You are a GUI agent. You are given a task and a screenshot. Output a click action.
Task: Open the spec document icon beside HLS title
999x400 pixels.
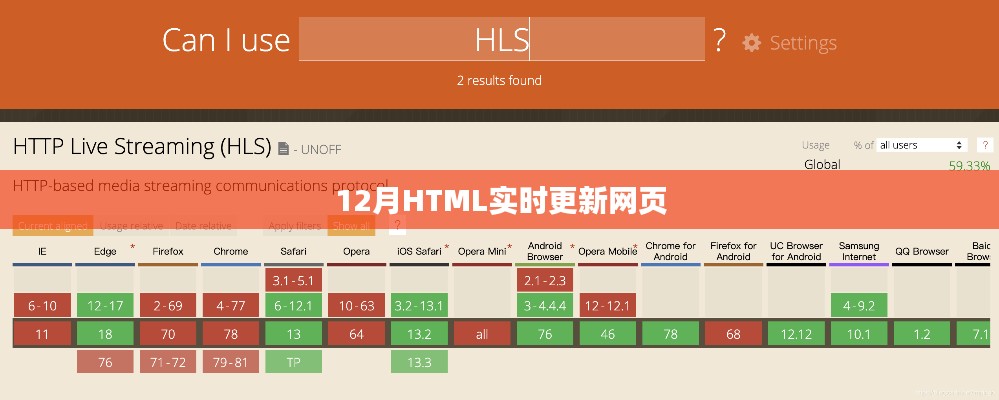tap(284, 148)
